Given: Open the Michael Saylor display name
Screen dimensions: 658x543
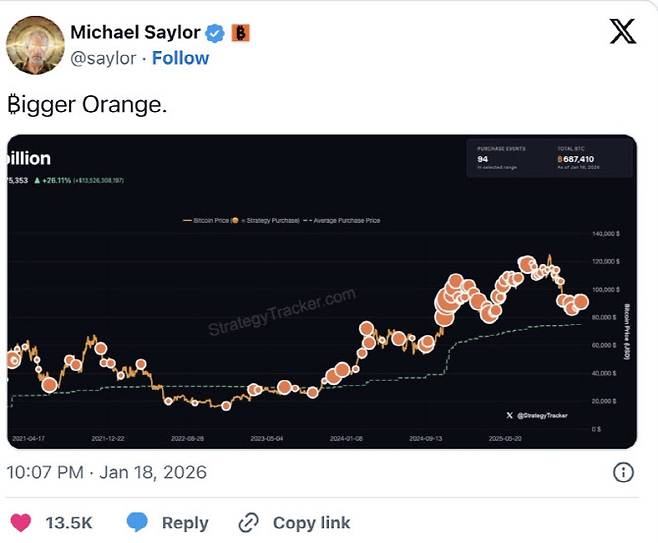Looking at the screenshot, I should point(135,33).
